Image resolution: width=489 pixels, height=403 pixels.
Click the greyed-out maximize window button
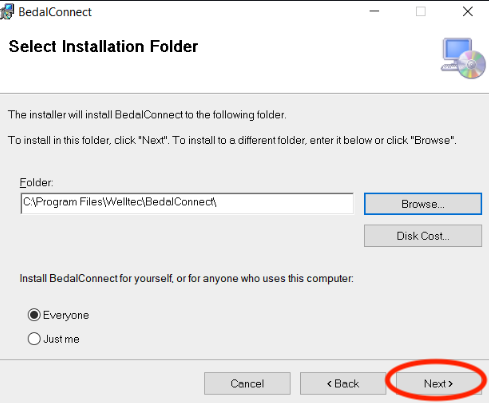pos(421,12)
